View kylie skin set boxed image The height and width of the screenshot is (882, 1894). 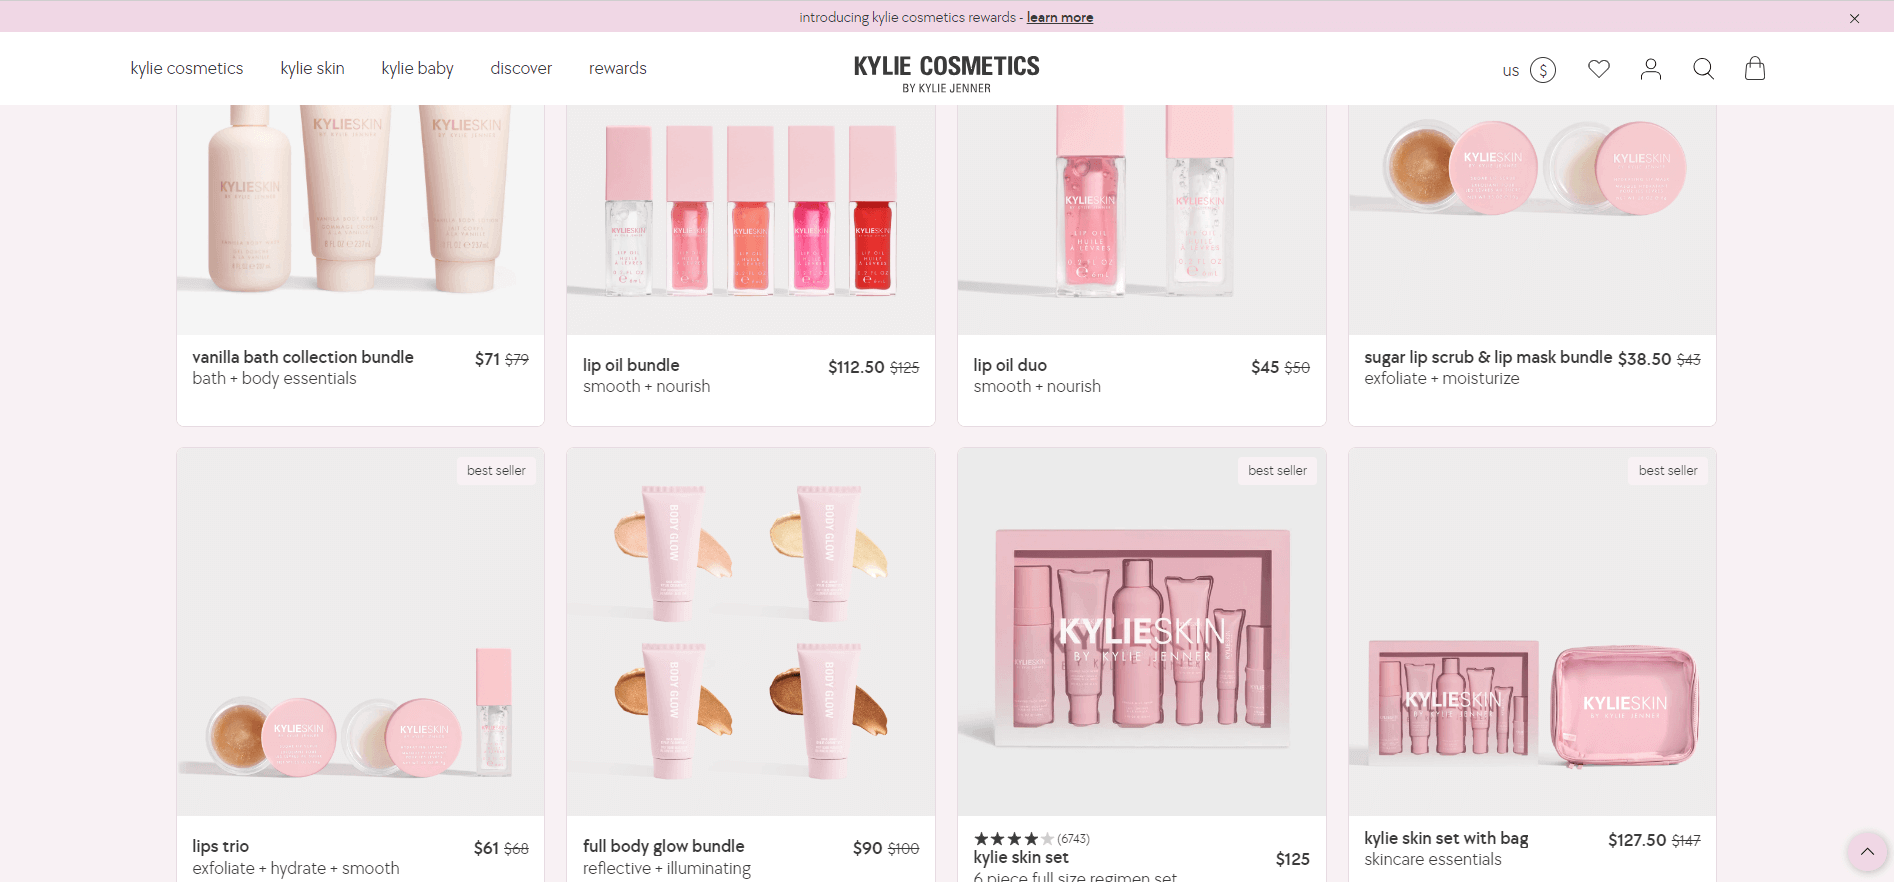(x=1142, y=632)
